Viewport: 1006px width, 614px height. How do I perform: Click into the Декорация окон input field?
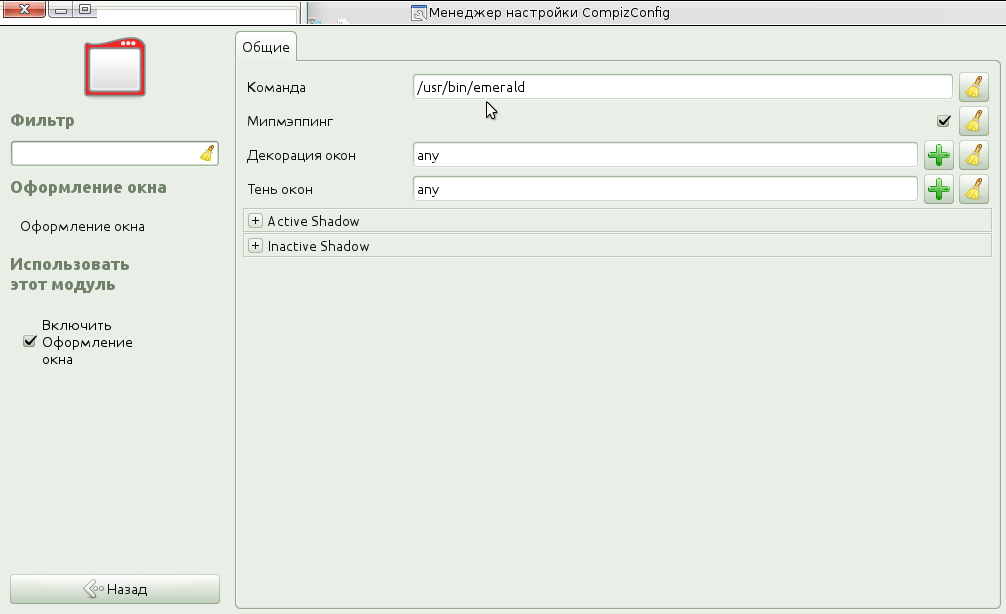tap(665, 155)
